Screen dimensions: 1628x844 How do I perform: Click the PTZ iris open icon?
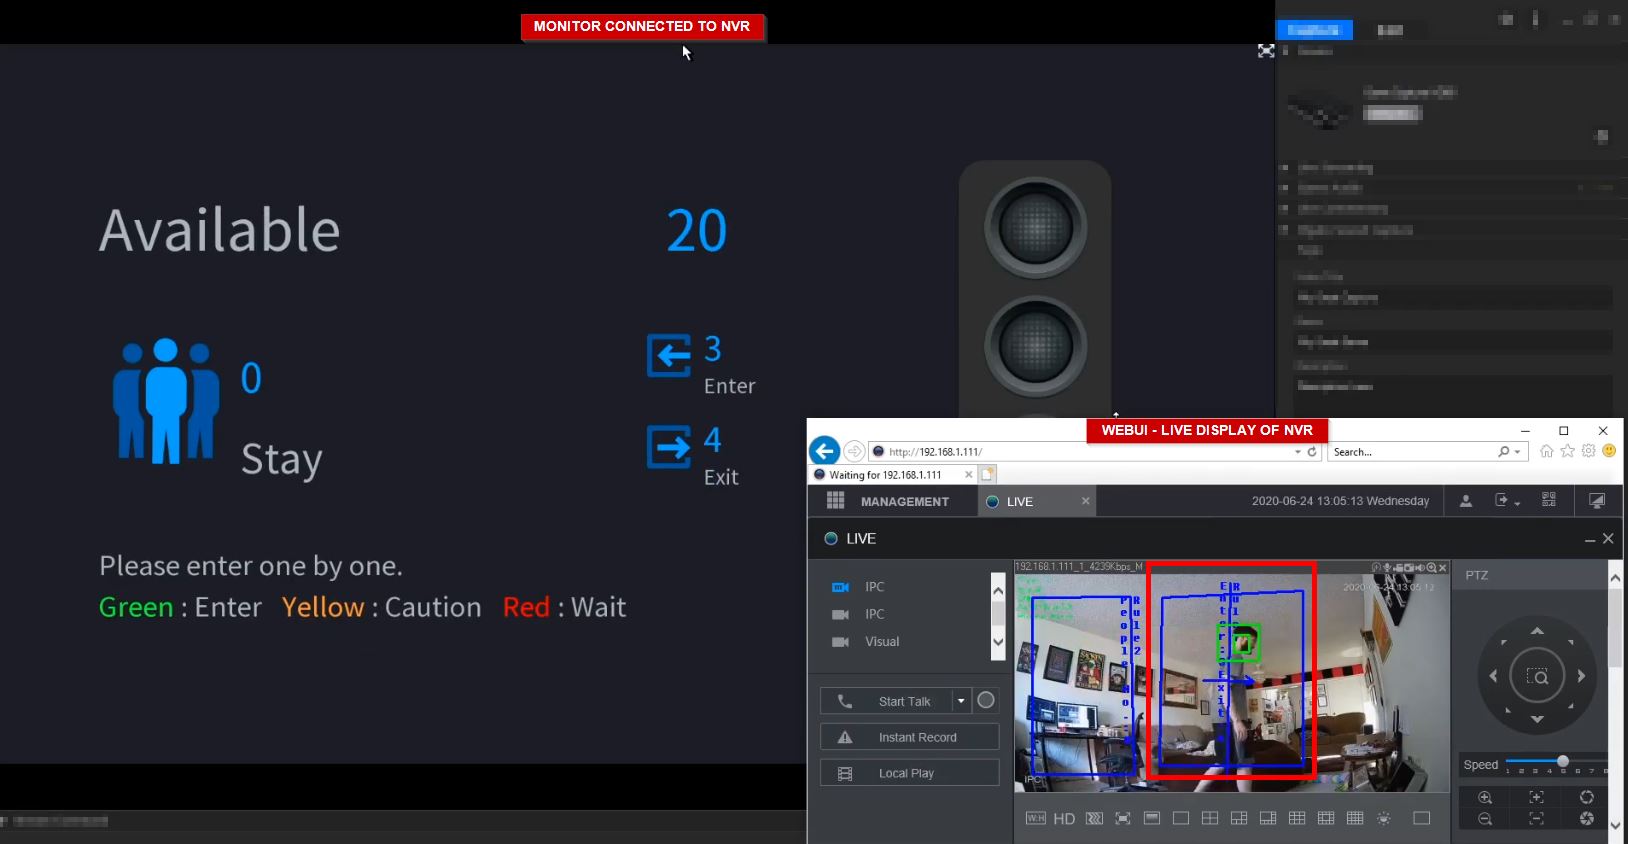[x=1587, y=797]
